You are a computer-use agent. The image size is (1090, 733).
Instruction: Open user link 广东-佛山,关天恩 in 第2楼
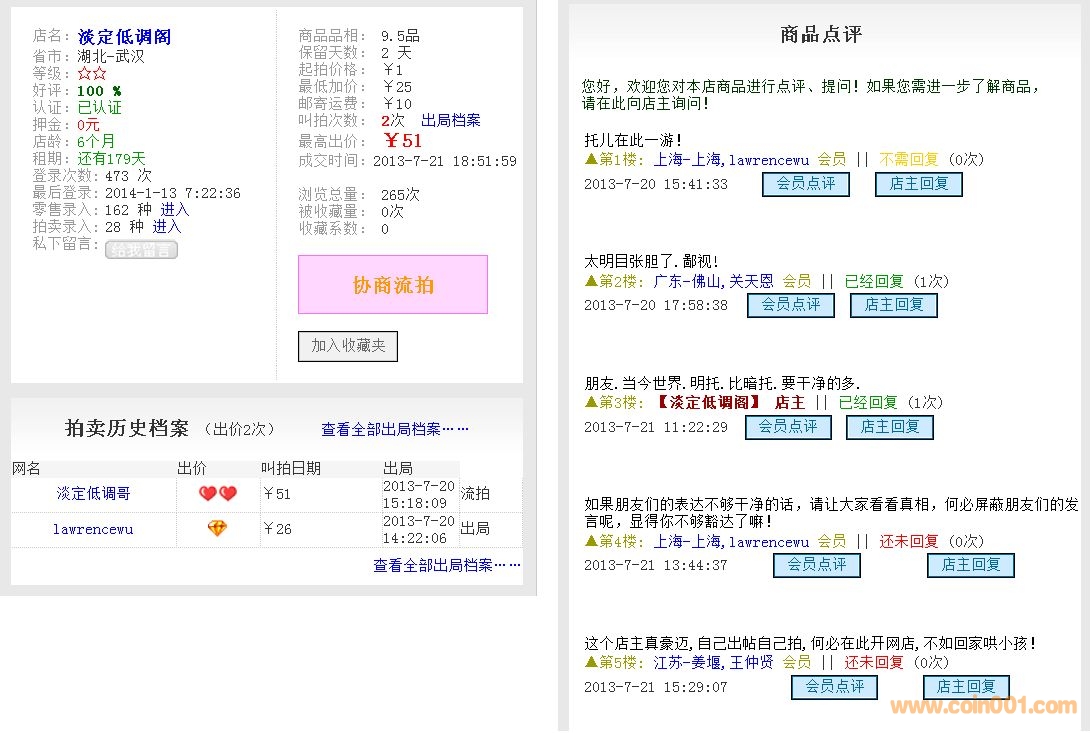tap(713, 282)
